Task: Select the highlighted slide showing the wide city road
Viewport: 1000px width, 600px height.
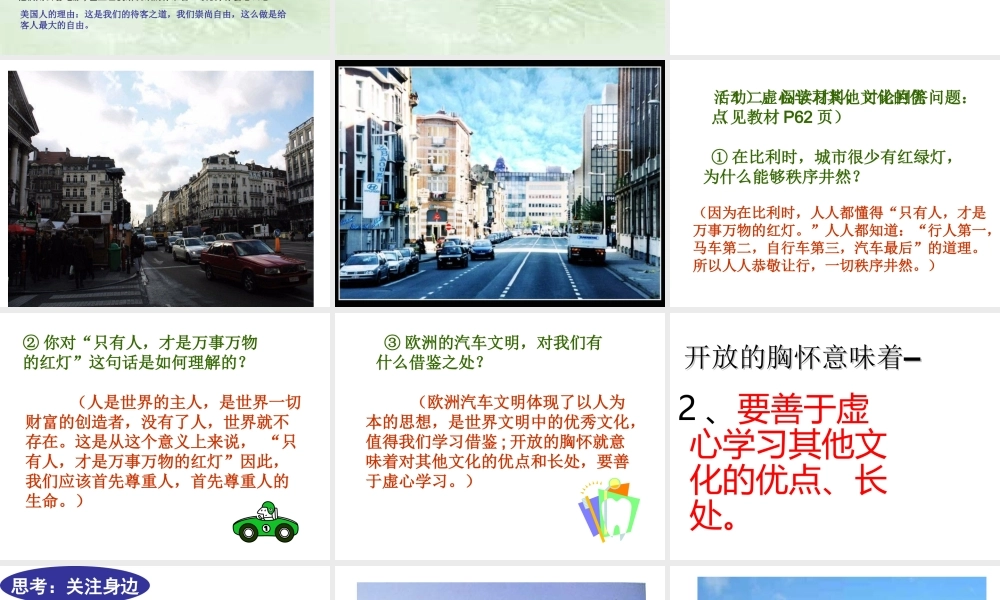Action: pos(500,184)
